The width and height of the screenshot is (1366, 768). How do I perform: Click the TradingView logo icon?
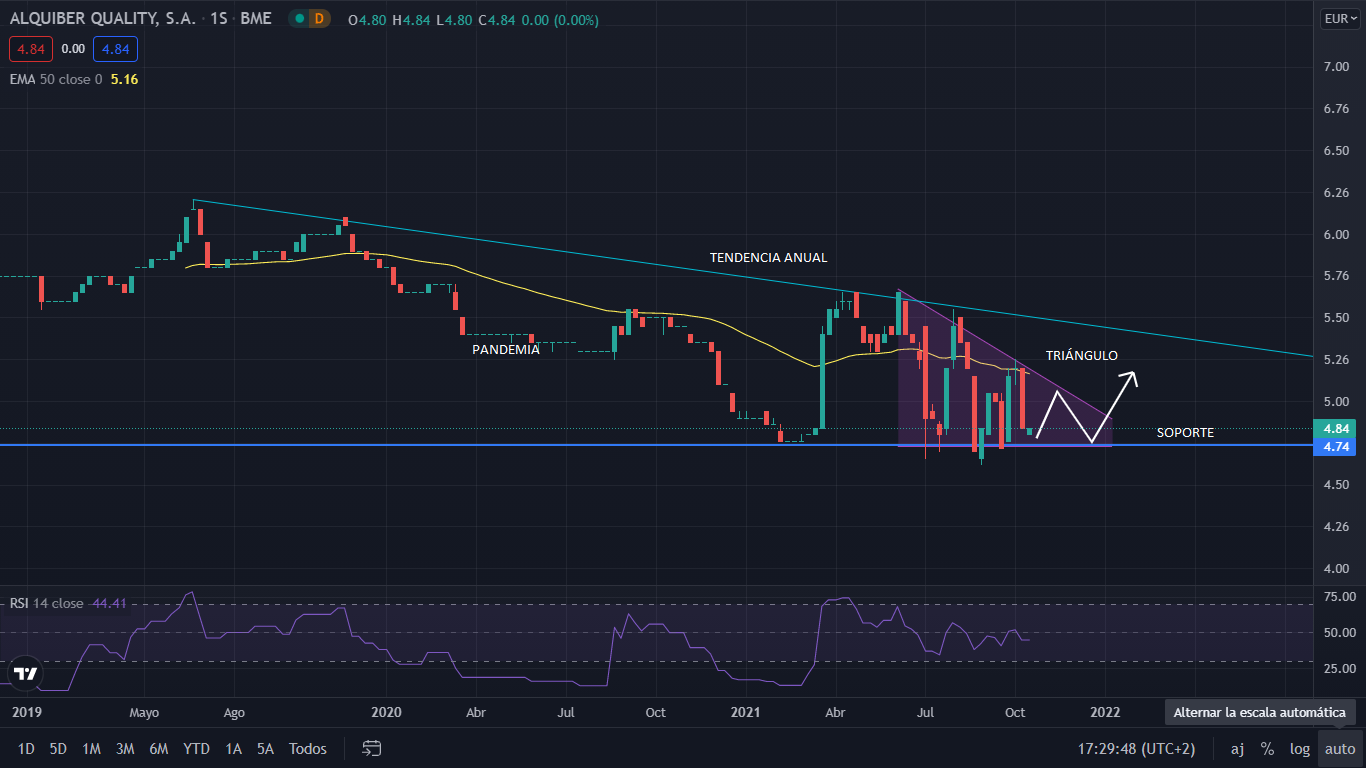pyautogui.click(x=26, y=674)
